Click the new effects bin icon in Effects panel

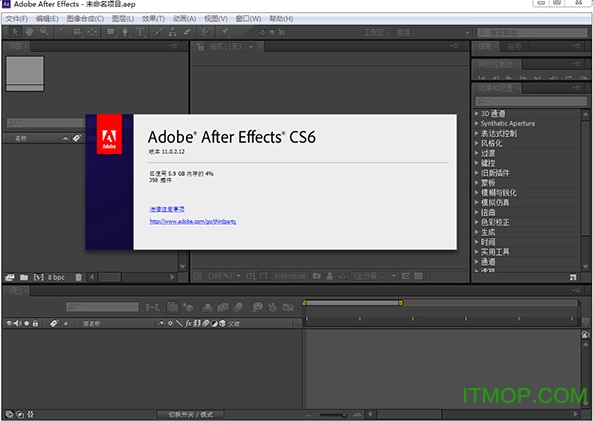pyautogui.click(x=573, y=277)
